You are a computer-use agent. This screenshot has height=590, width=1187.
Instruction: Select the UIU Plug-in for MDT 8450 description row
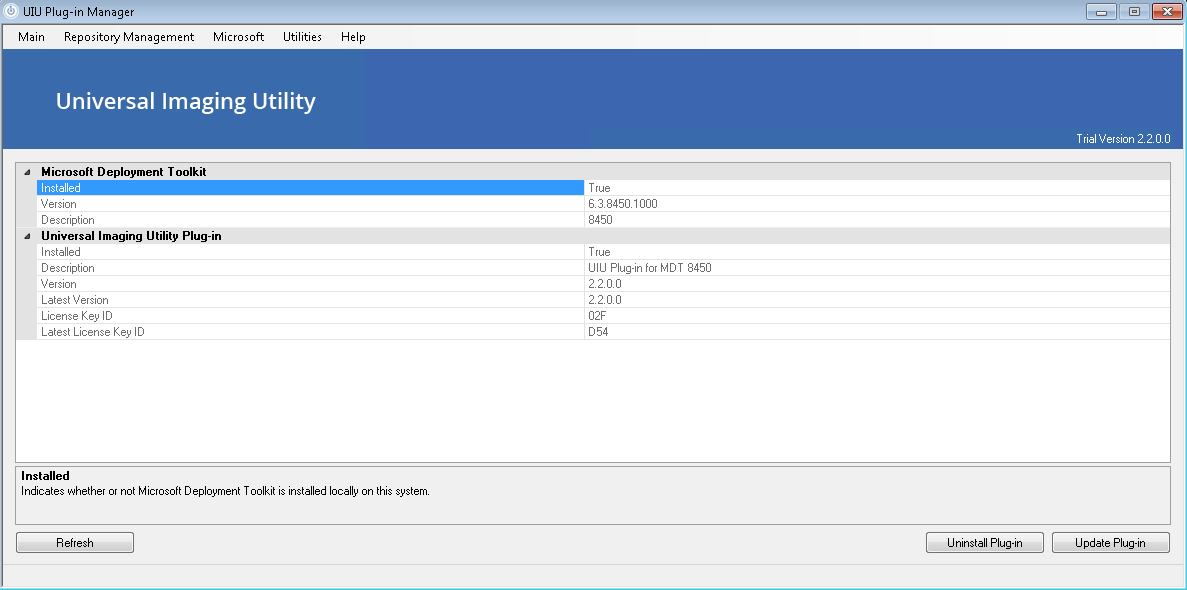click(x=310, y=268)
